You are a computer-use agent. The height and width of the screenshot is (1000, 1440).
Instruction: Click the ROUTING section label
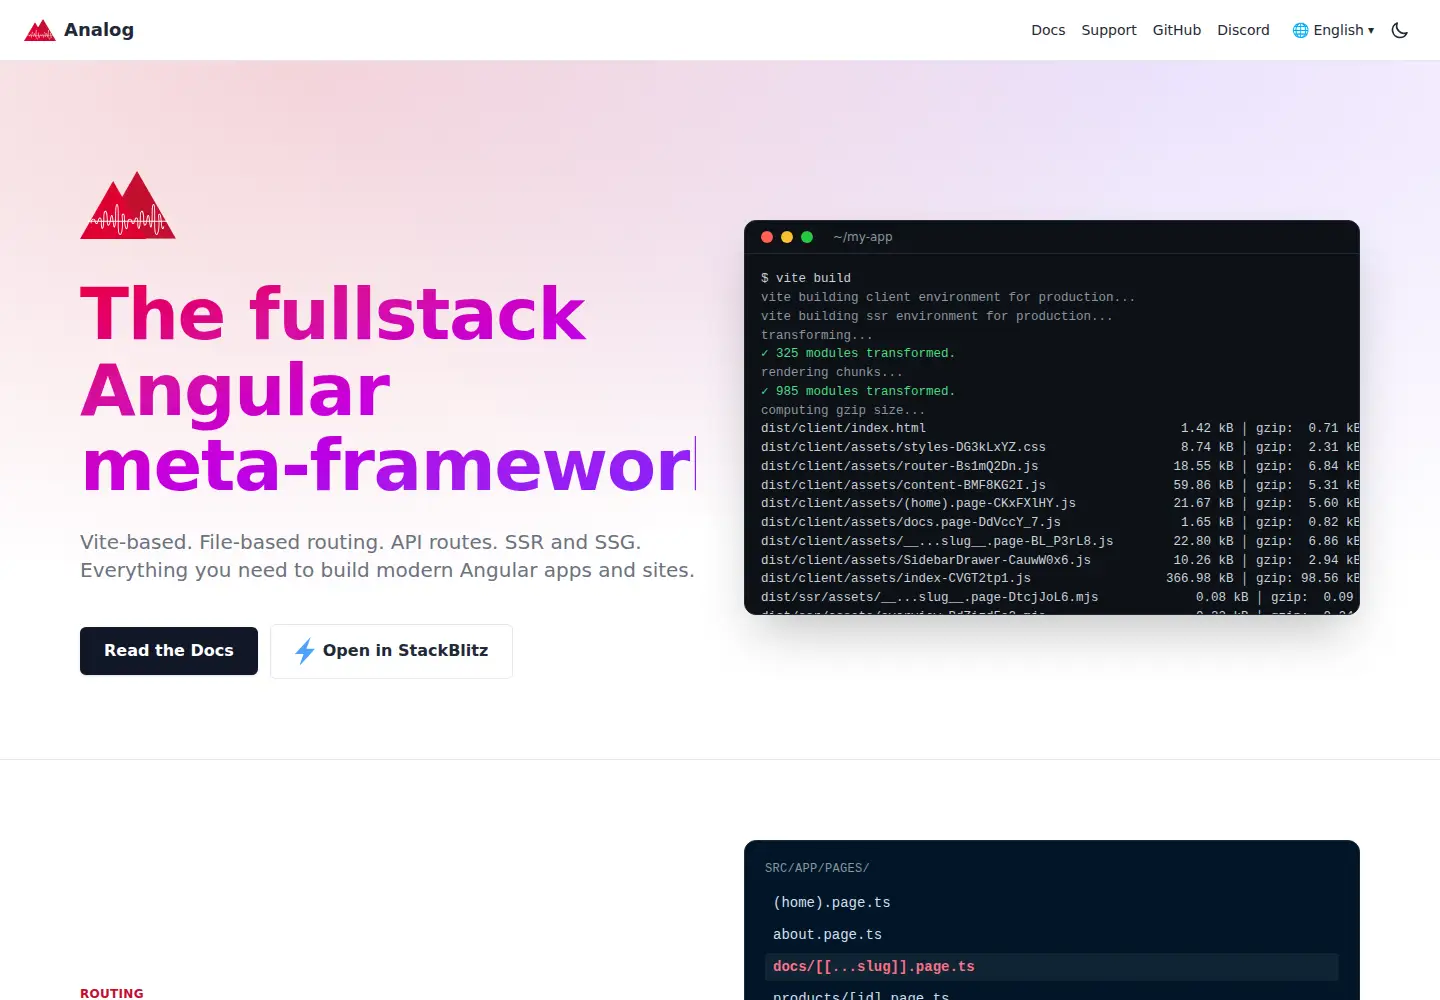[112, 993]
